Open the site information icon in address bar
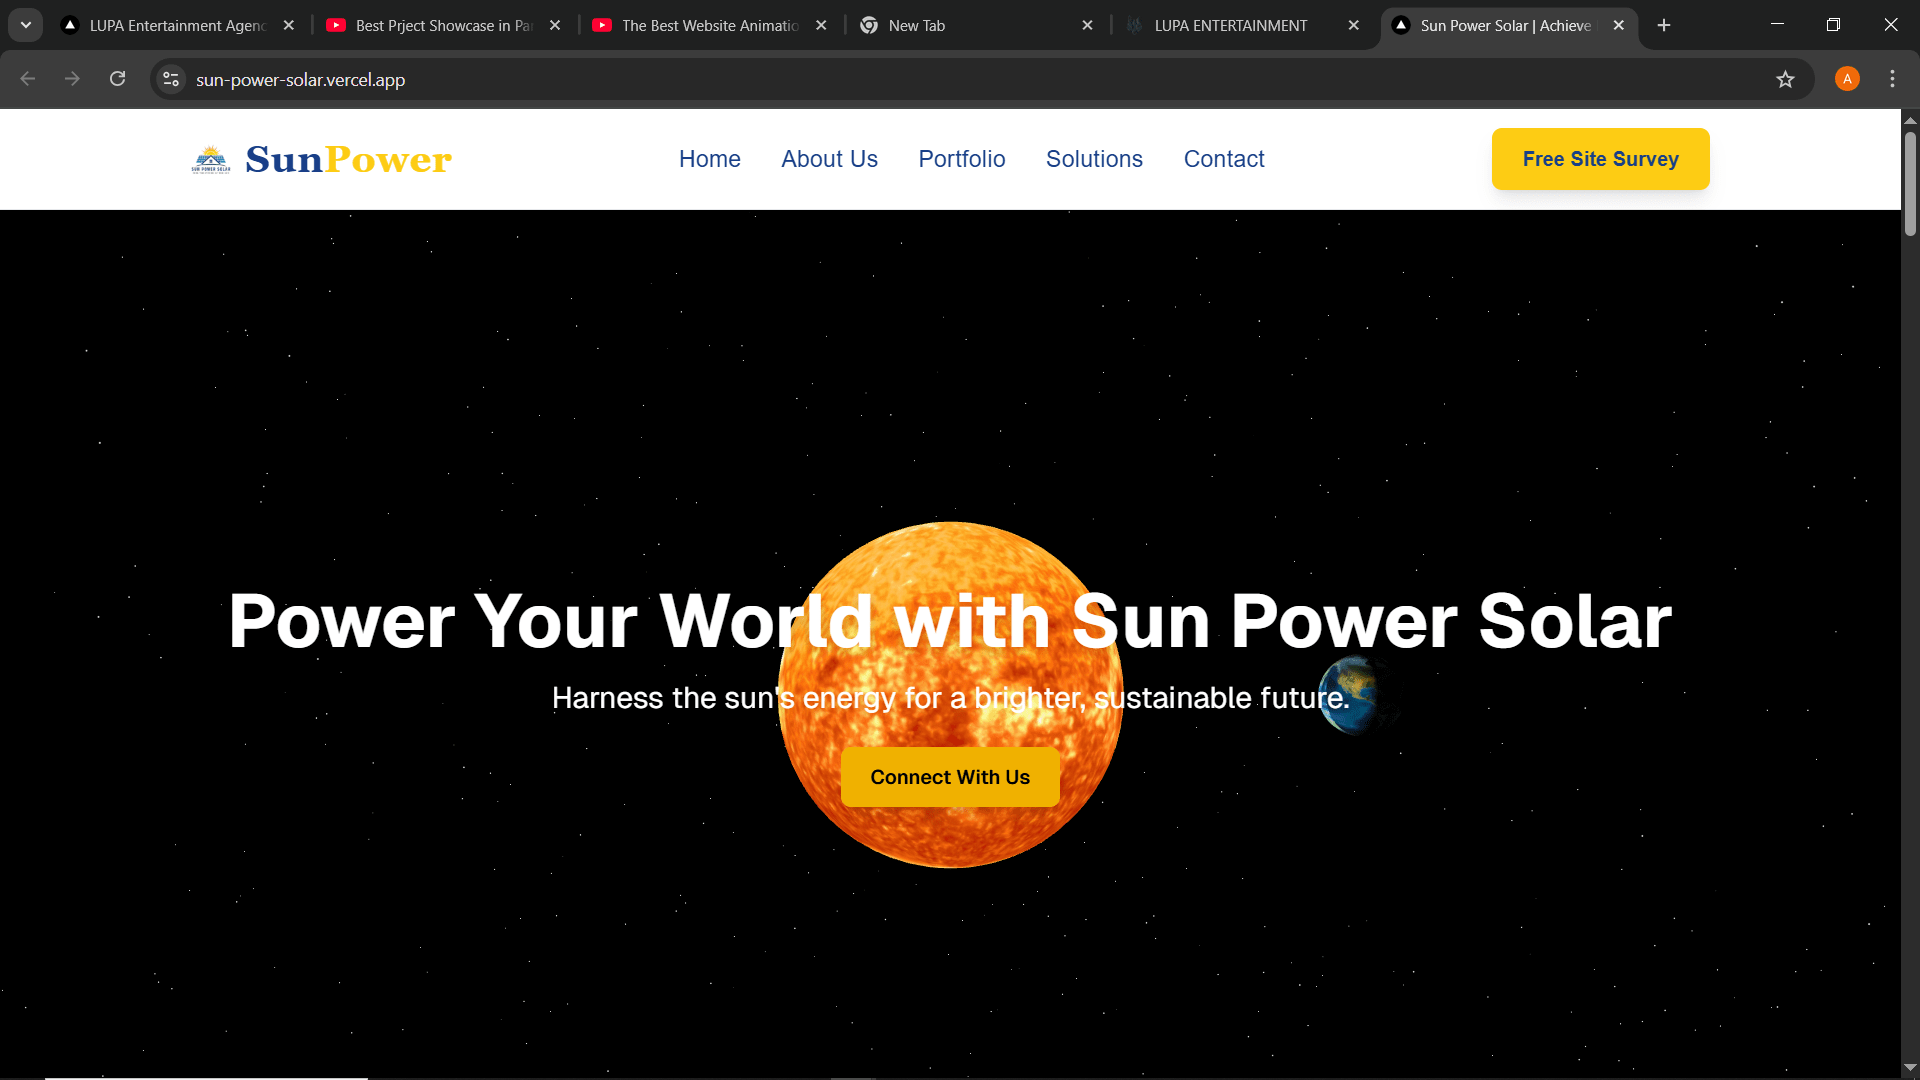The image size is (1920, 1080). click(170, 79)
